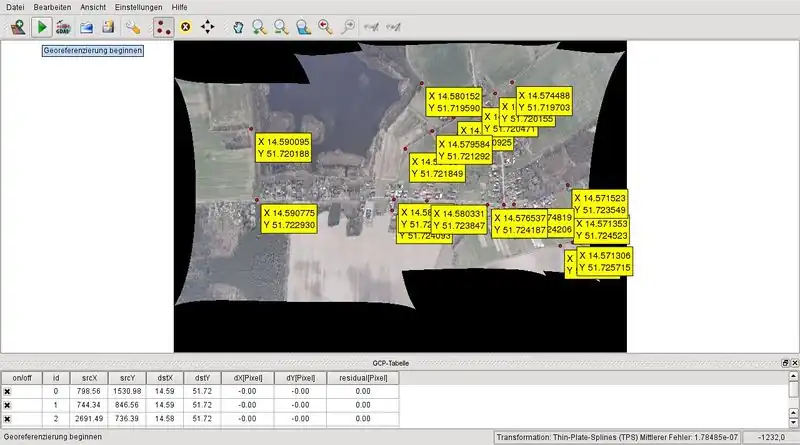Open the Bearbeiten menu

(x=52, y=7)
